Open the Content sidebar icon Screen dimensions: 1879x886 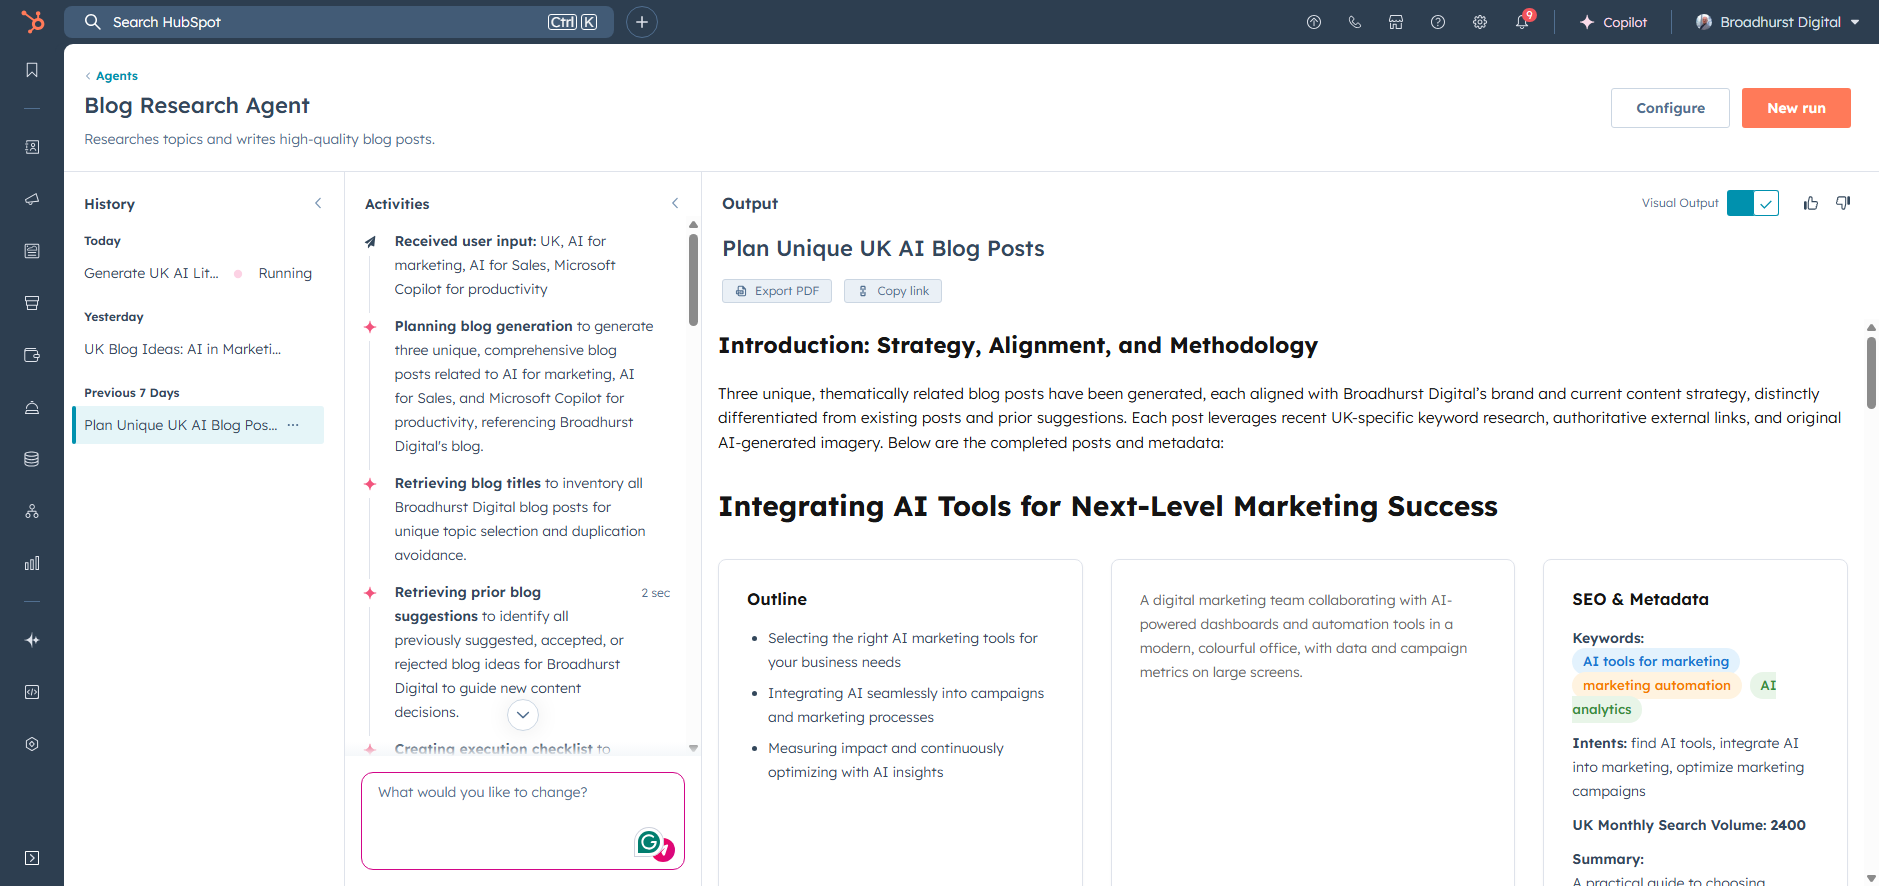32,251
